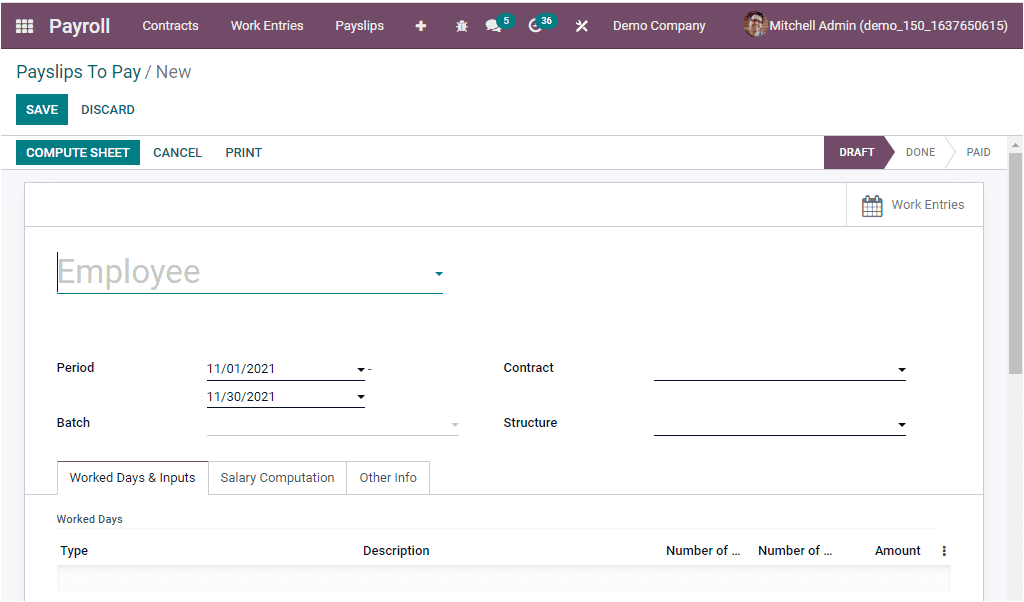This screenshot has width=1024, height=602.
Task: Click the Work Entries calendar icon
Action: pyautogui.click(x=871, y=204)
